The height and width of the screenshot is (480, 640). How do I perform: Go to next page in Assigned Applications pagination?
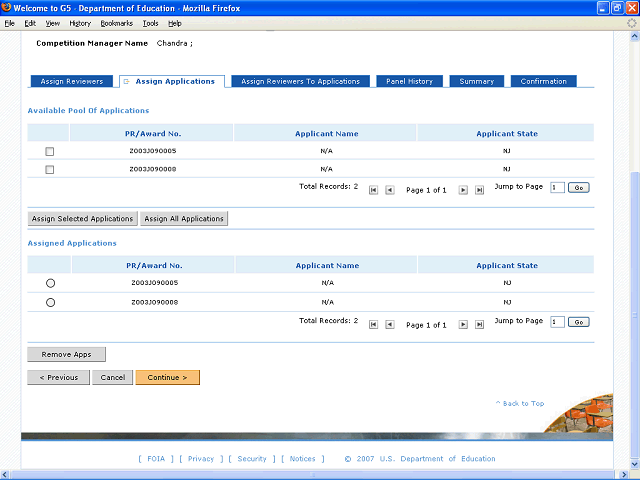463,324
